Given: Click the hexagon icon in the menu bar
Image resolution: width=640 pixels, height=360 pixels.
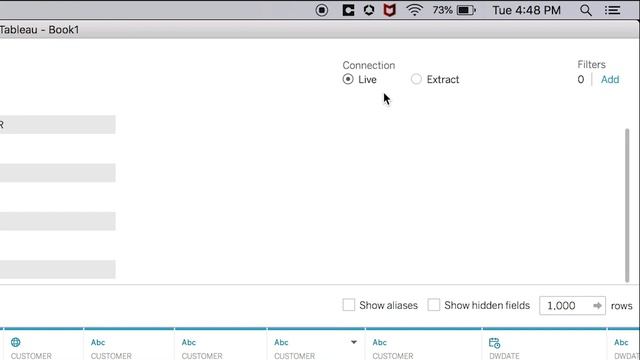Looking at the screenshot, I should tap(369, 10).
